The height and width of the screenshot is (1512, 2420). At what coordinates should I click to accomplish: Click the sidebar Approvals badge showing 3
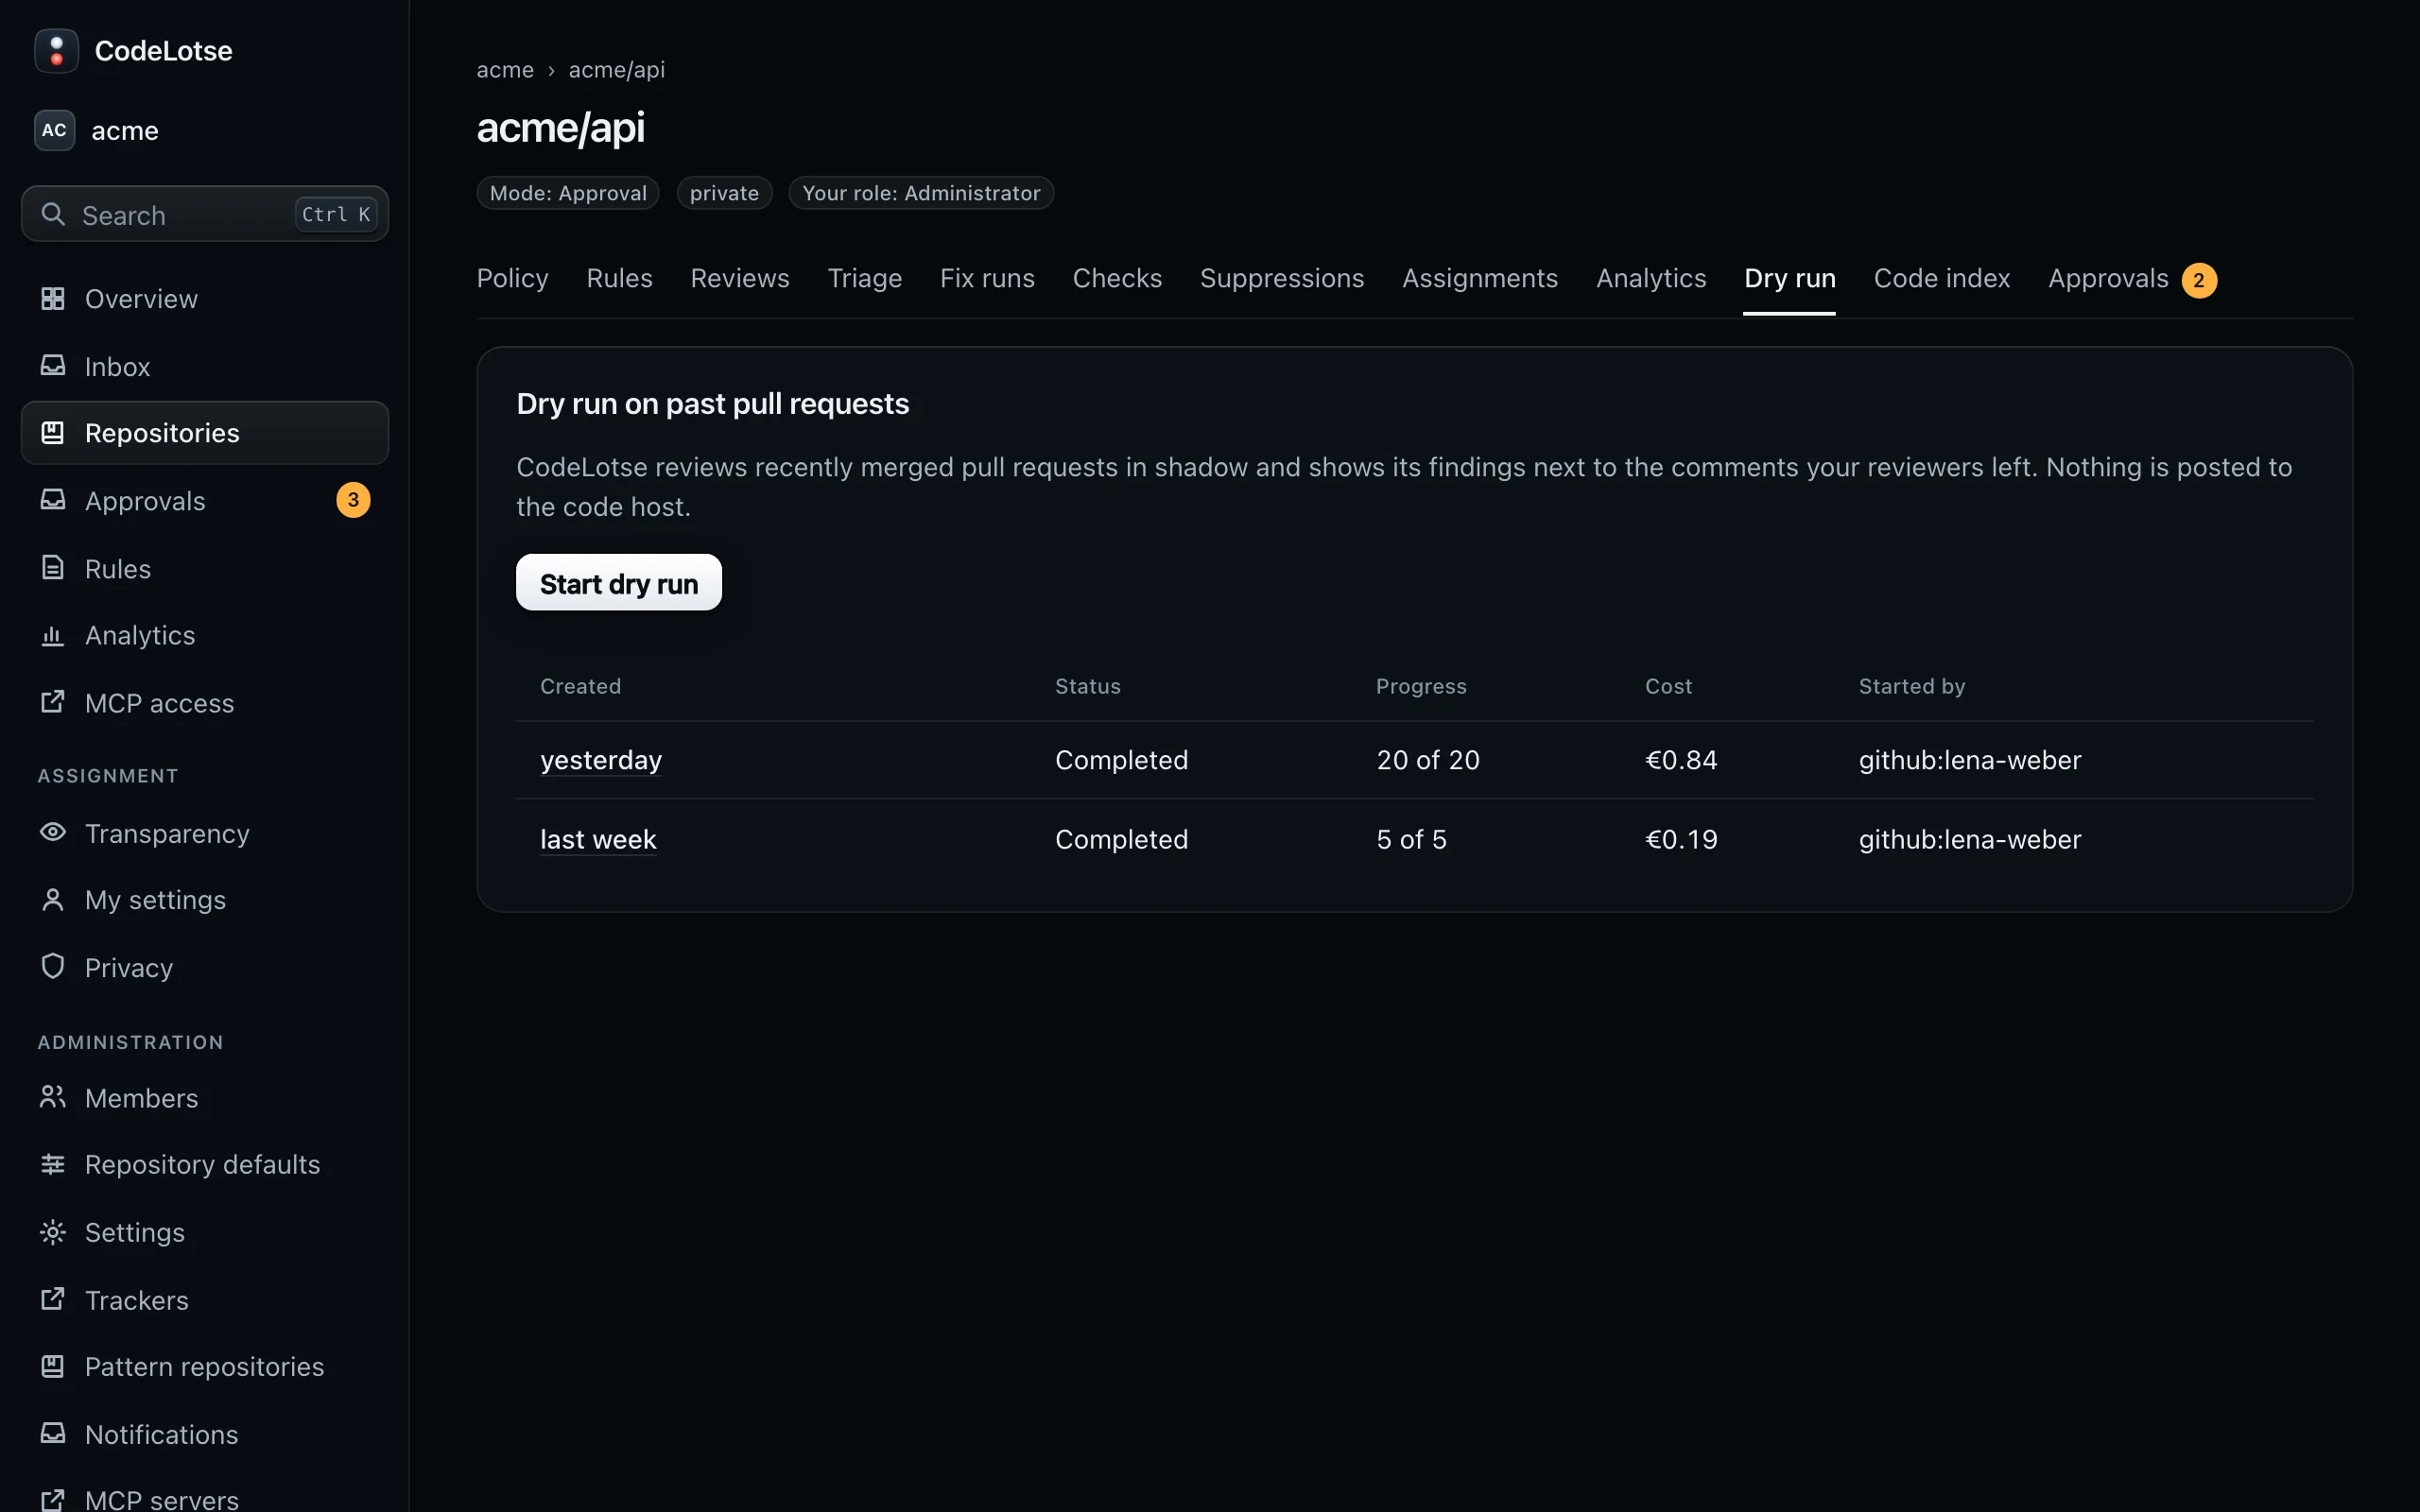(x=353, y=500)
